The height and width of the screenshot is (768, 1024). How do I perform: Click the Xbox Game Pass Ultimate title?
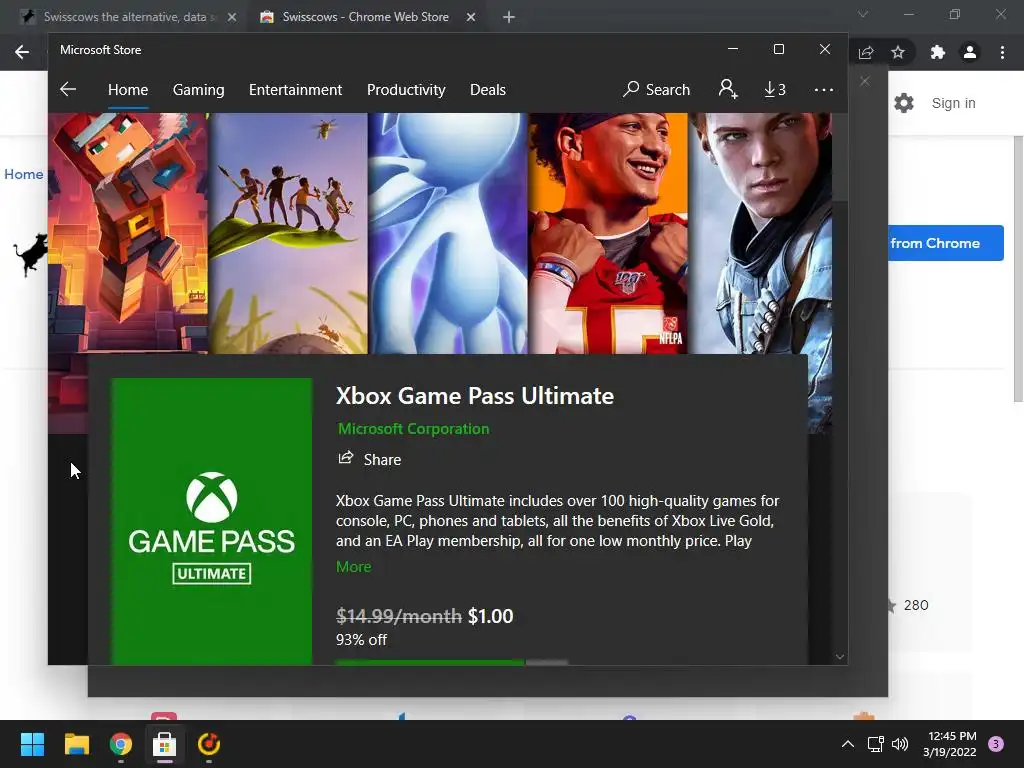(475, 396)
